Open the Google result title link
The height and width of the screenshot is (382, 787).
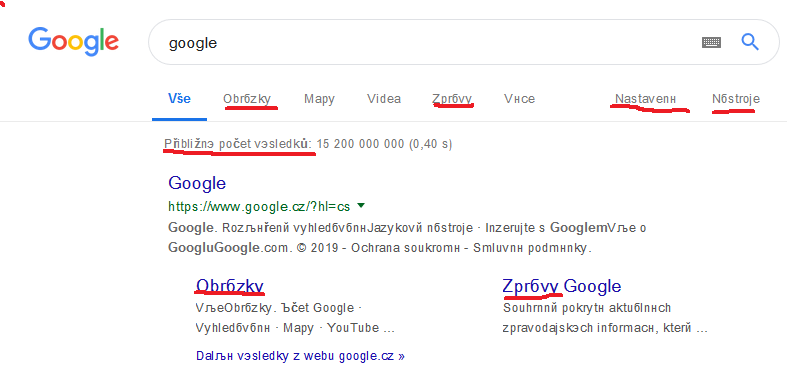click(197, 183)
